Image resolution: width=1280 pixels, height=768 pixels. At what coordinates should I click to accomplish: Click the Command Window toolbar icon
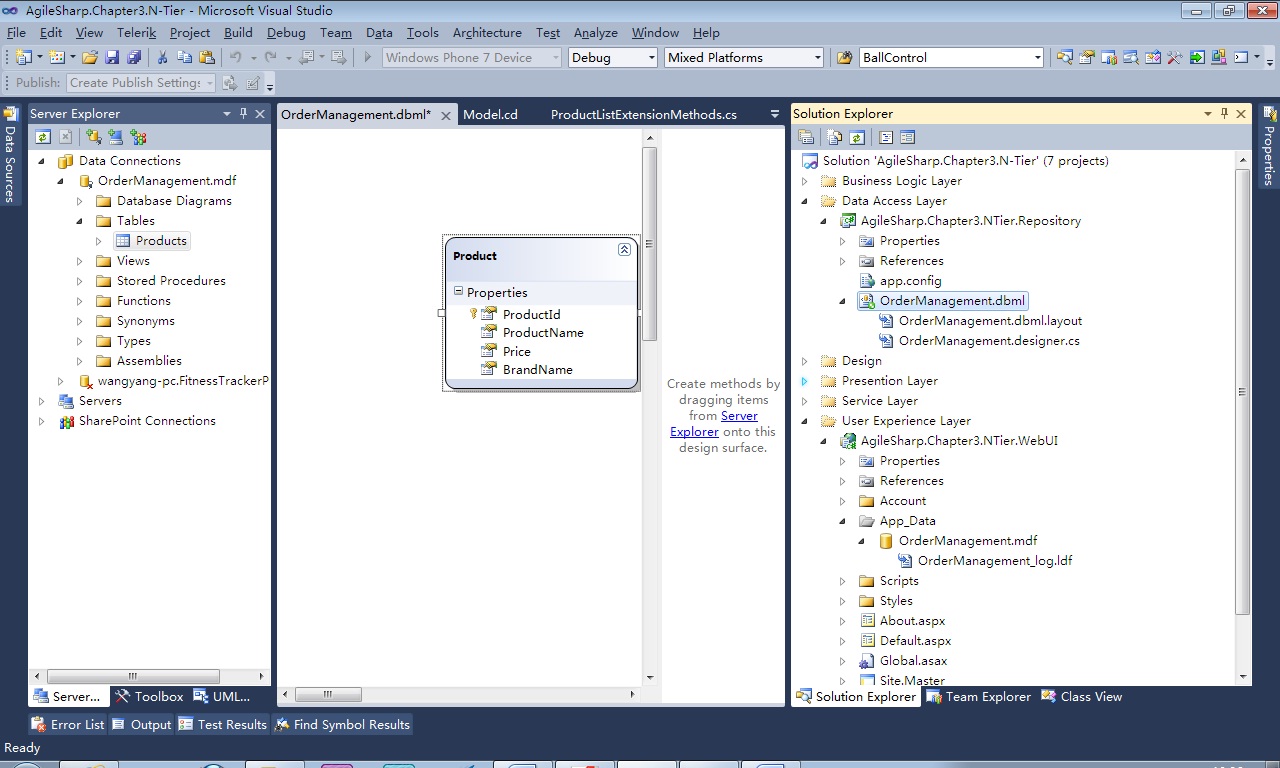coord(1241,57)
